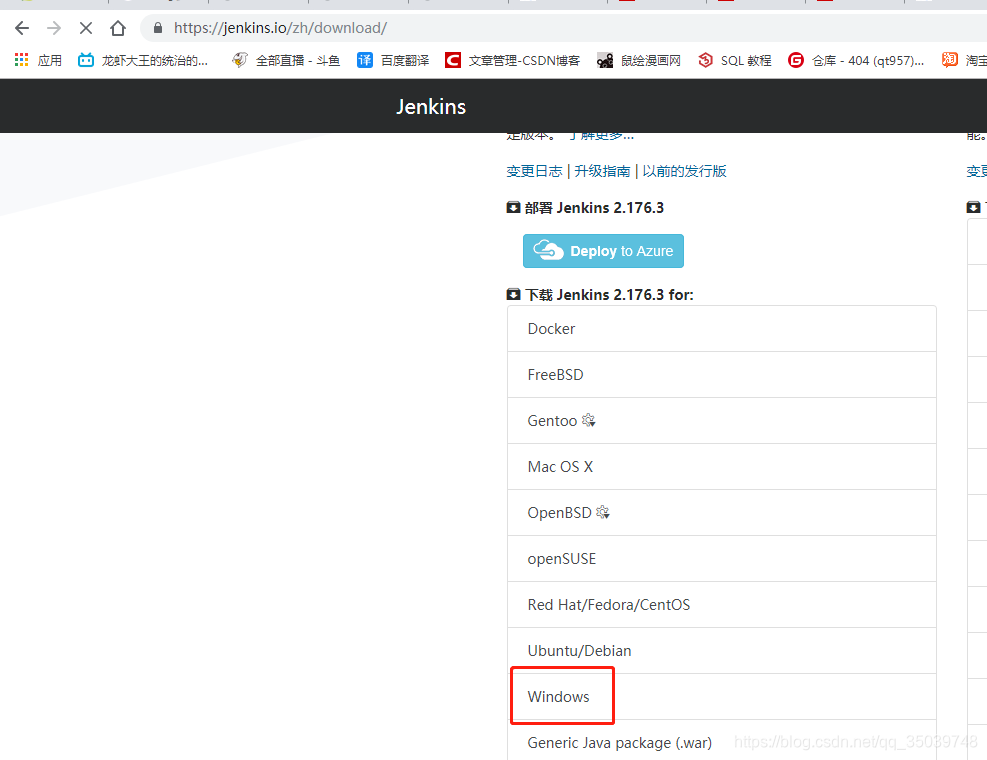
Task: Select the Generic Java package (.war) option
Action: tap(722, 742)
